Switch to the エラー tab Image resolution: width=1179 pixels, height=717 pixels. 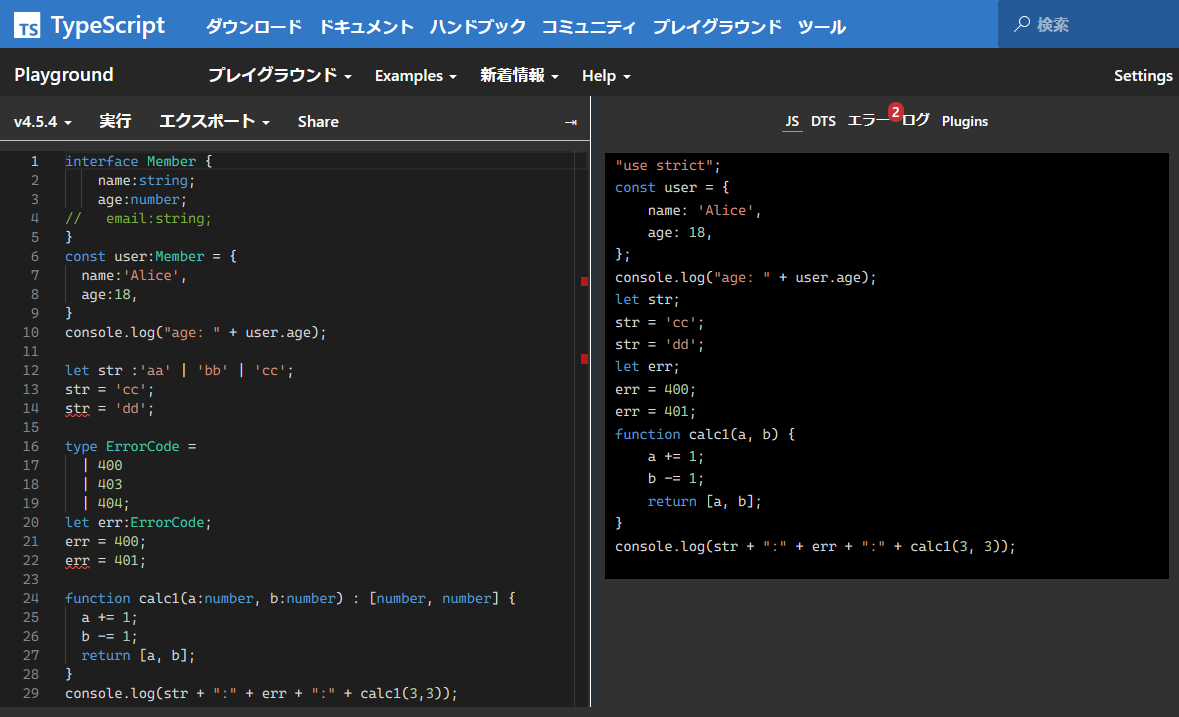866,121
